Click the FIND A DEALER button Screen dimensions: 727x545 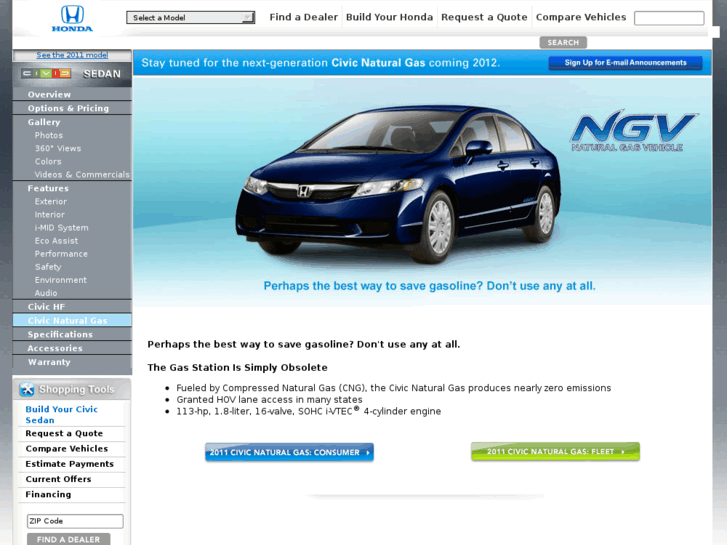(x=69, y=539)
